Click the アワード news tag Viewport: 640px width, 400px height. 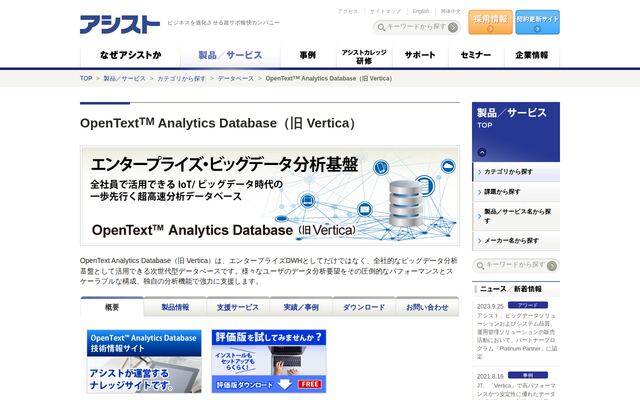click(x=528, y=305)
